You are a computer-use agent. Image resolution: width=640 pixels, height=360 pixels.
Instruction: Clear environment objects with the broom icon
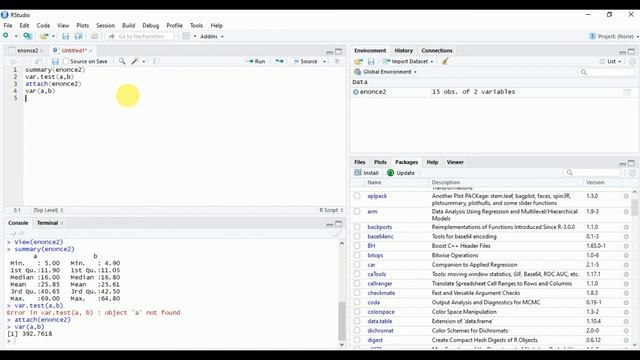(445, 61)
